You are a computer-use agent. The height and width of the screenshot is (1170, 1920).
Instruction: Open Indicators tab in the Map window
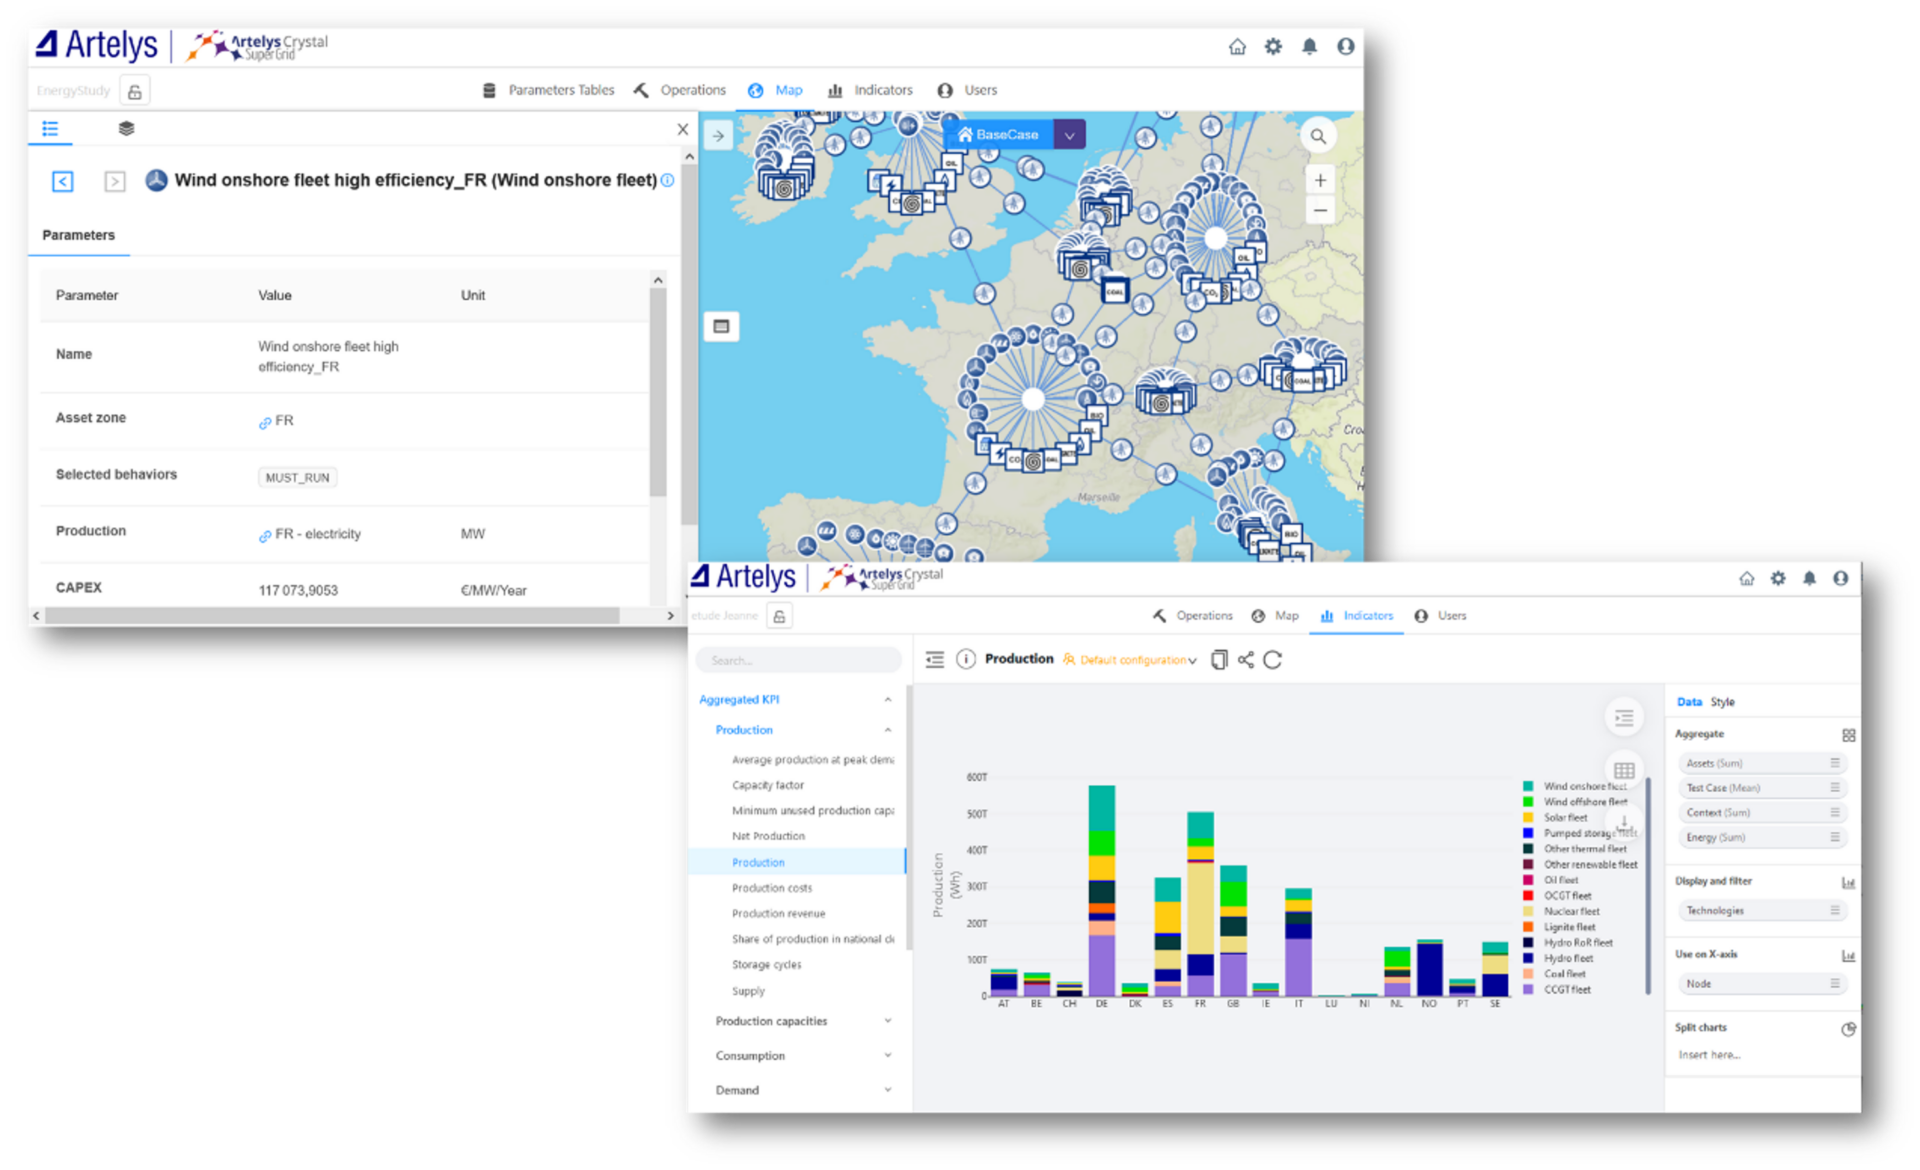click(x=870, y=90)
